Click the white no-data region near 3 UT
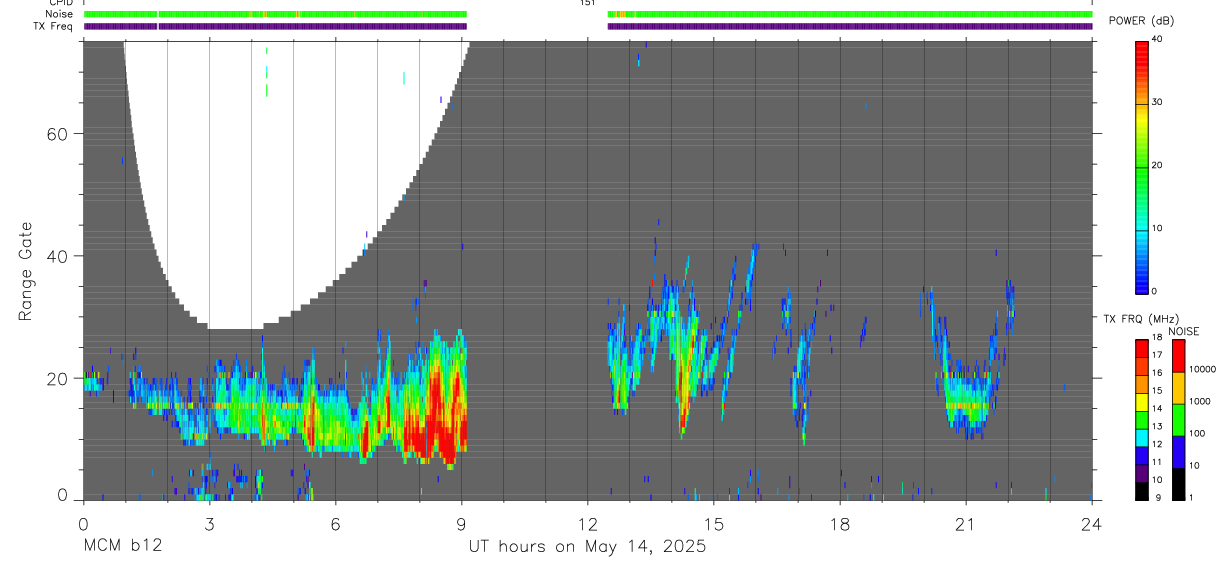 tap(250, 180)
